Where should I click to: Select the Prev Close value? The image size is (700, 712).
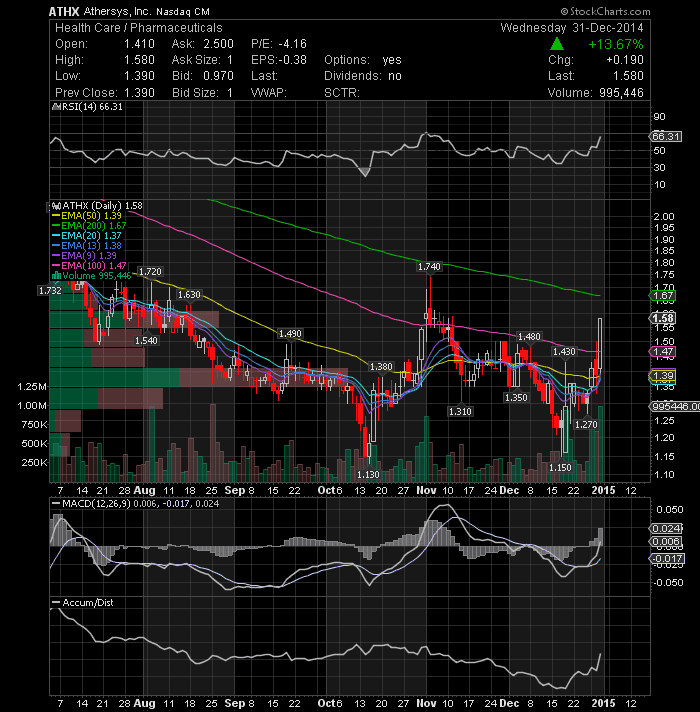[x=139, y=93]
